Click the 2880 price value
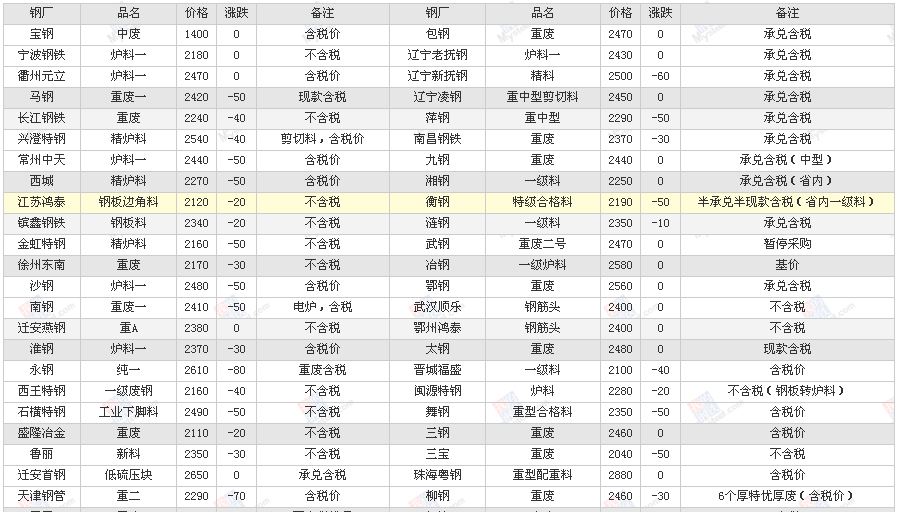Viewport: 898px width, 512px height. point(620,475)
